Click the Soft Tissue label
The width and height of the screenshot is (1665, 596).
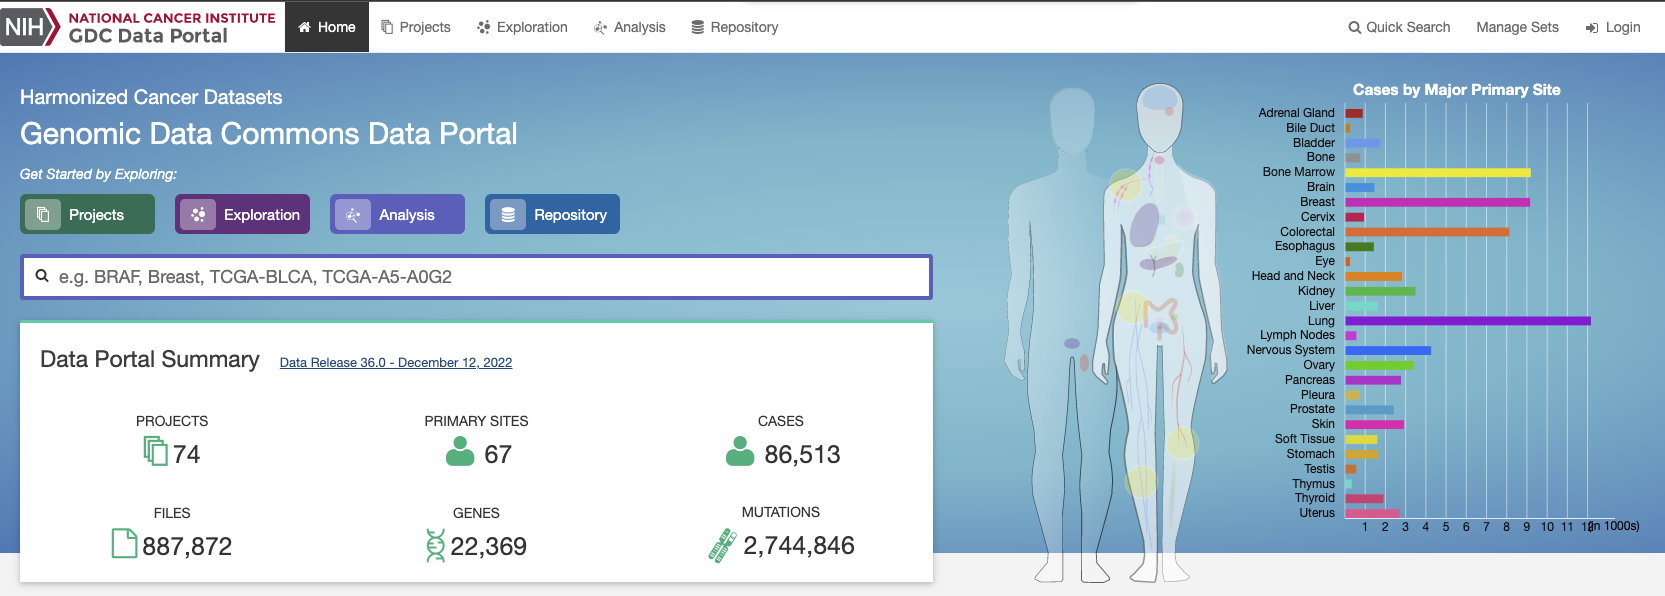point(1304,439)
